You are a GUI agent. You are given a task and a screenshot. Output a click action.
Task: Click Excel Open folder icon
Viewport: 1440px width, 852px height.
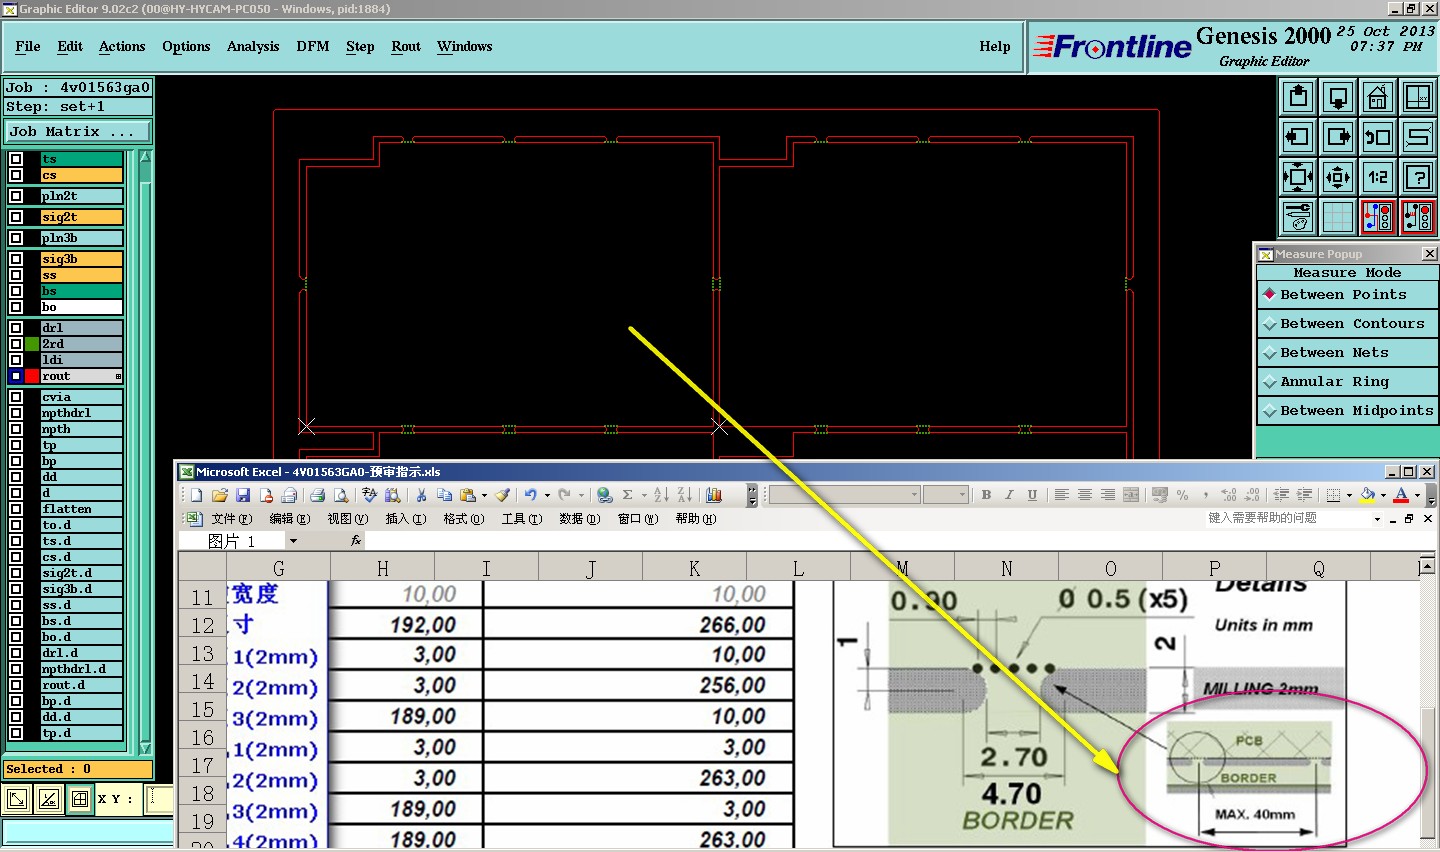coord(220,495)
